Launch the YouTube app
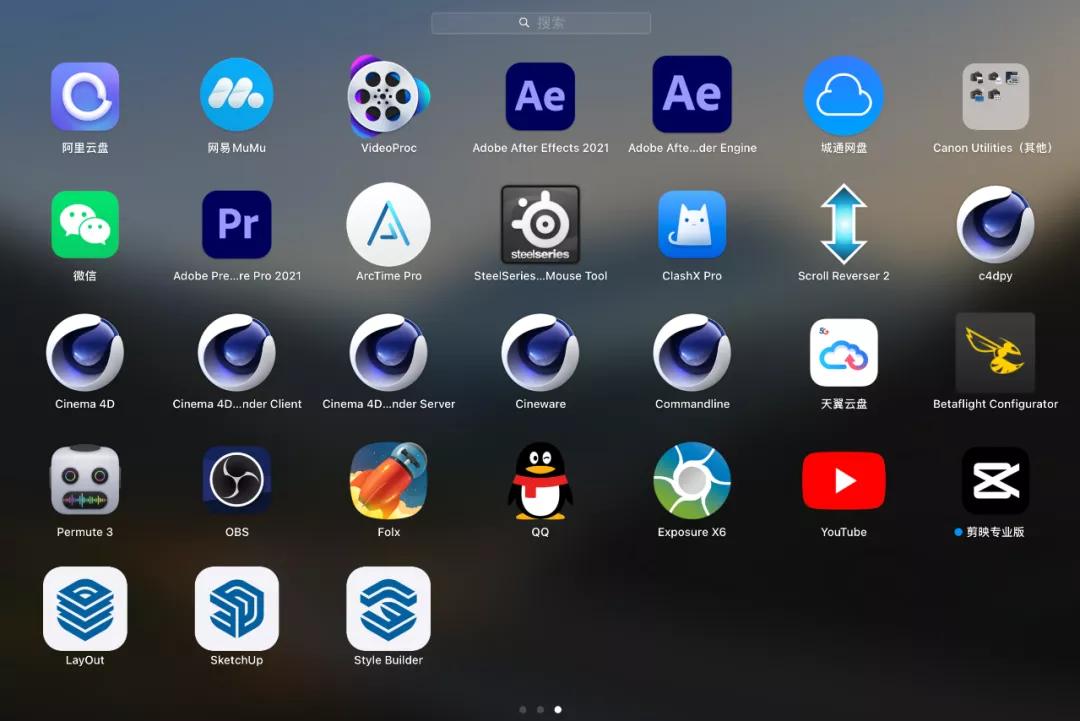The image size is (1080, 721). pyautogui.click(x=843, y=480)
